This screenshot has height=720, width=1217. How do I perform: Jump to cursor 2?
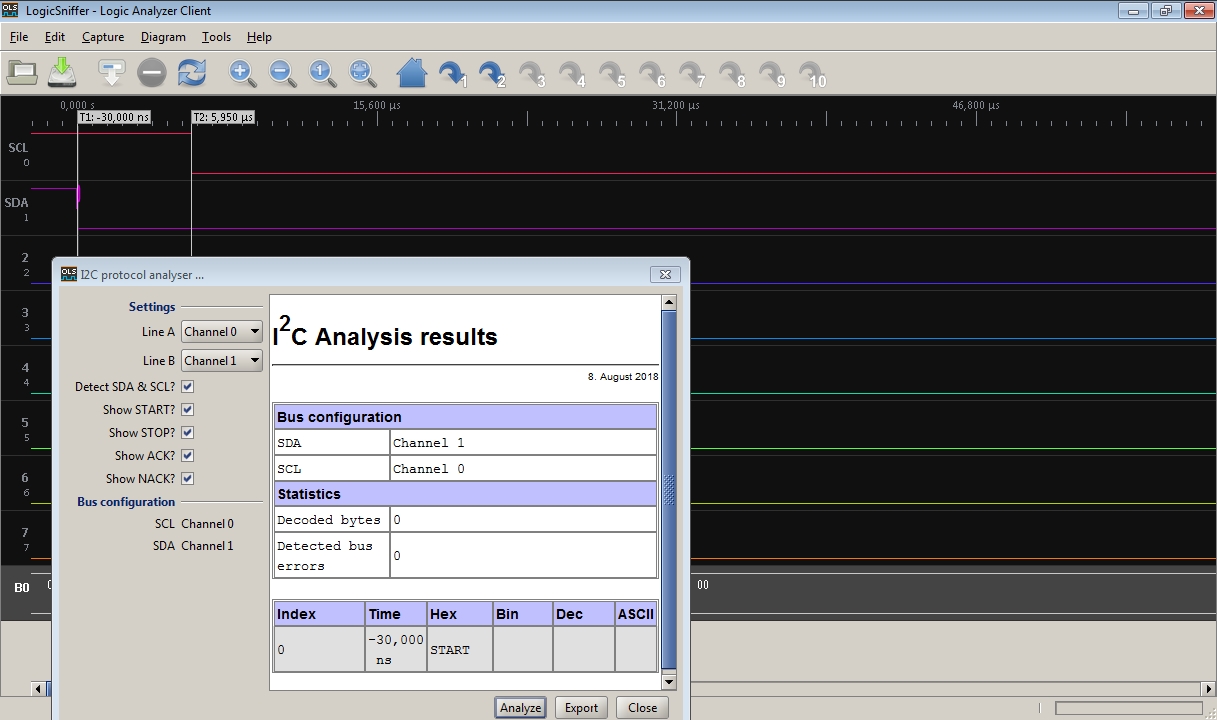pyautogui.click(x=492, y=74)
